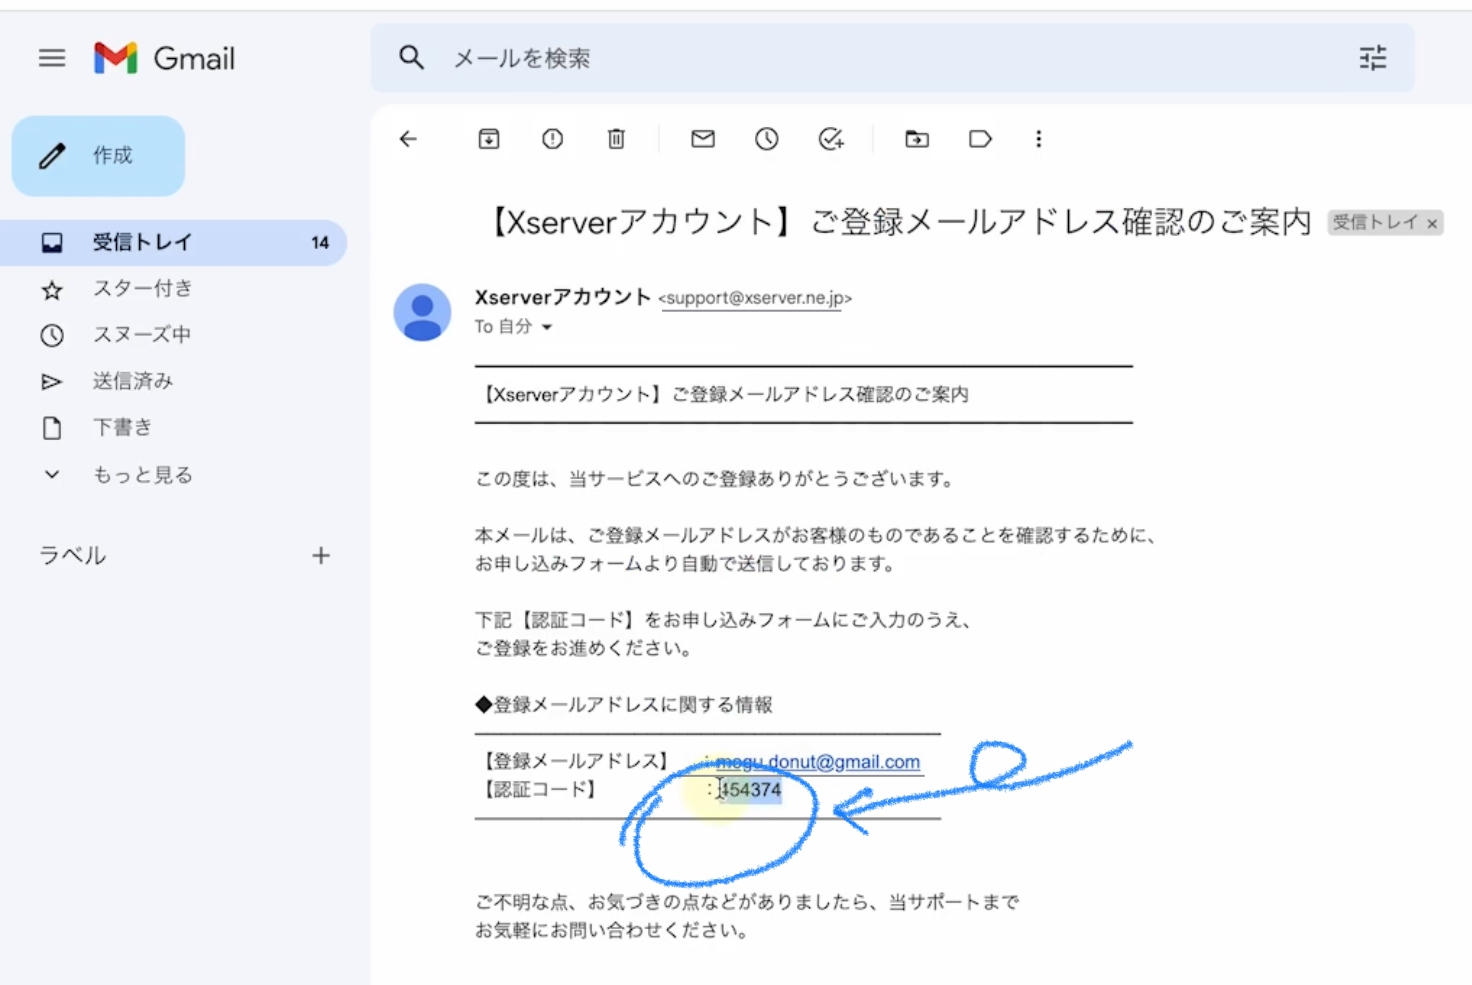1472x985 pixels.
Task: Delete email with trash icon
Action: (616, 139)
